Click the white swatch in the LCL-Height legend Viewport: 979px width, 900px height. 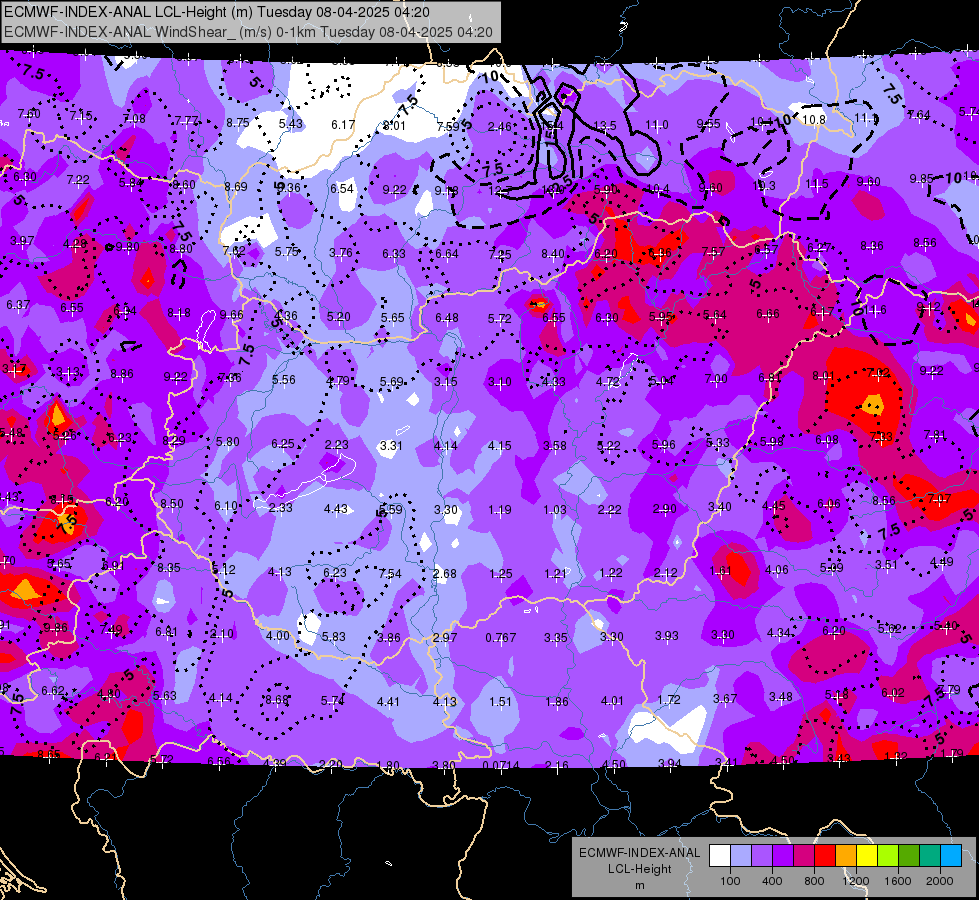720,856
